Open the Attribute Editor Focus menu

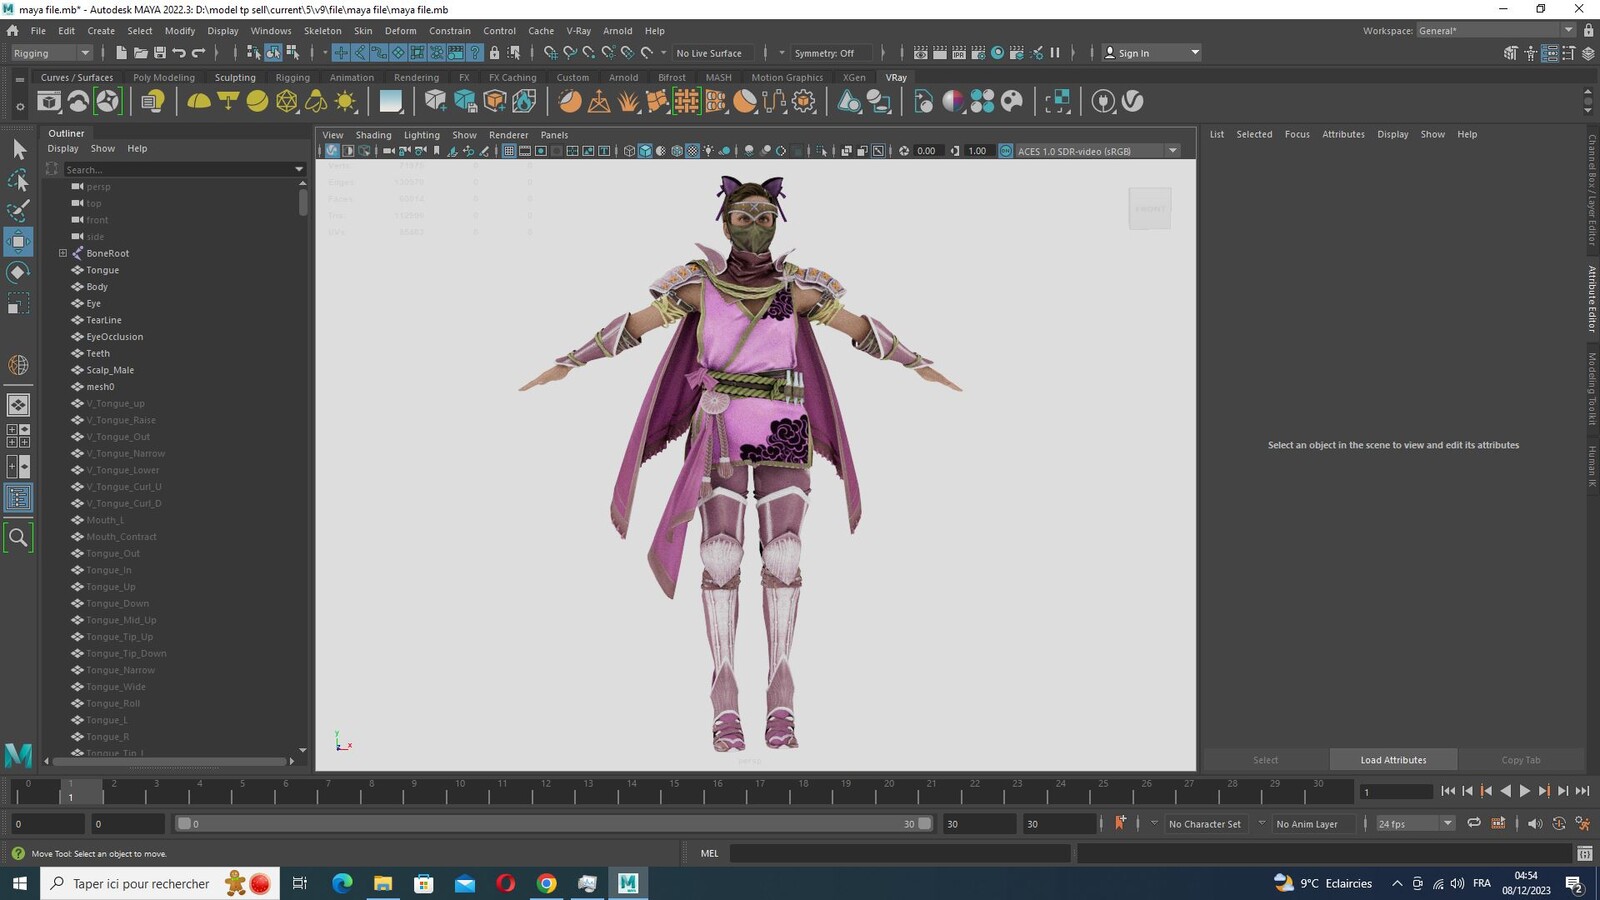pos(1297,134)
